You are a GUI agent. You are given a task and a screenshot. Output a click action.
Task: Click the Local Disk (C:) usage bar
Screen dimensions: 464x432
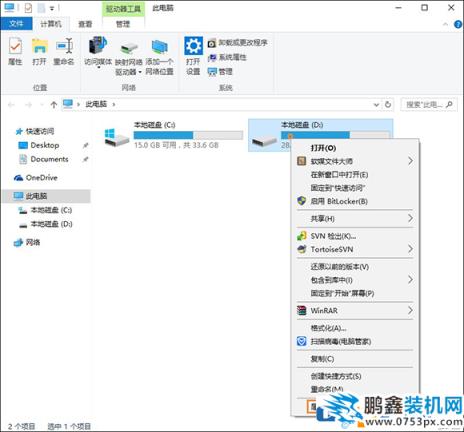pos(188,135)
